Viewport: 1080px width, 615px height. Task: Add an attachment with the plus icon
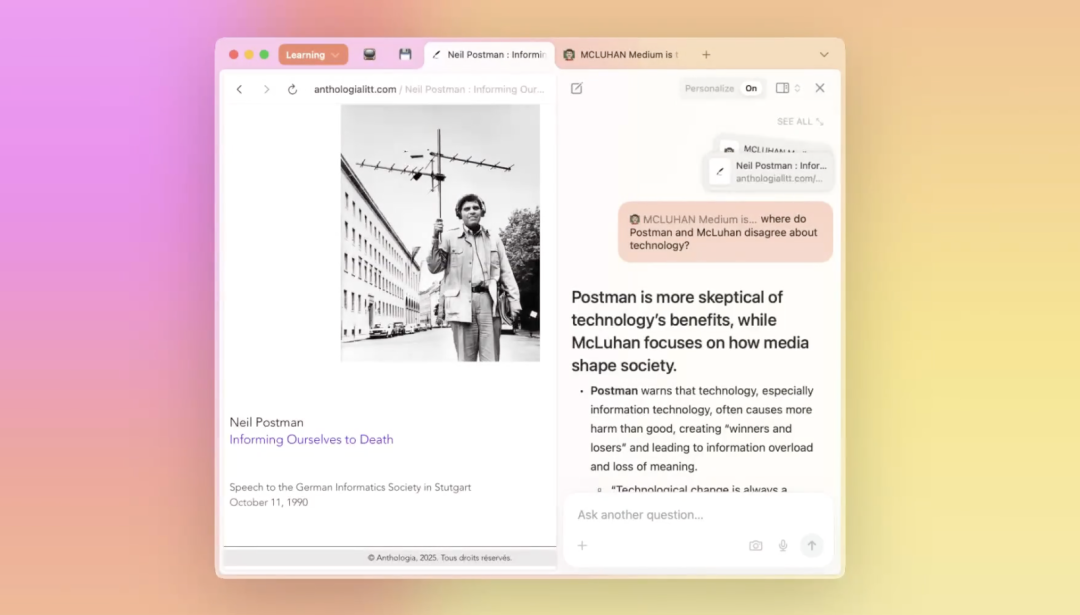point(582,546)
